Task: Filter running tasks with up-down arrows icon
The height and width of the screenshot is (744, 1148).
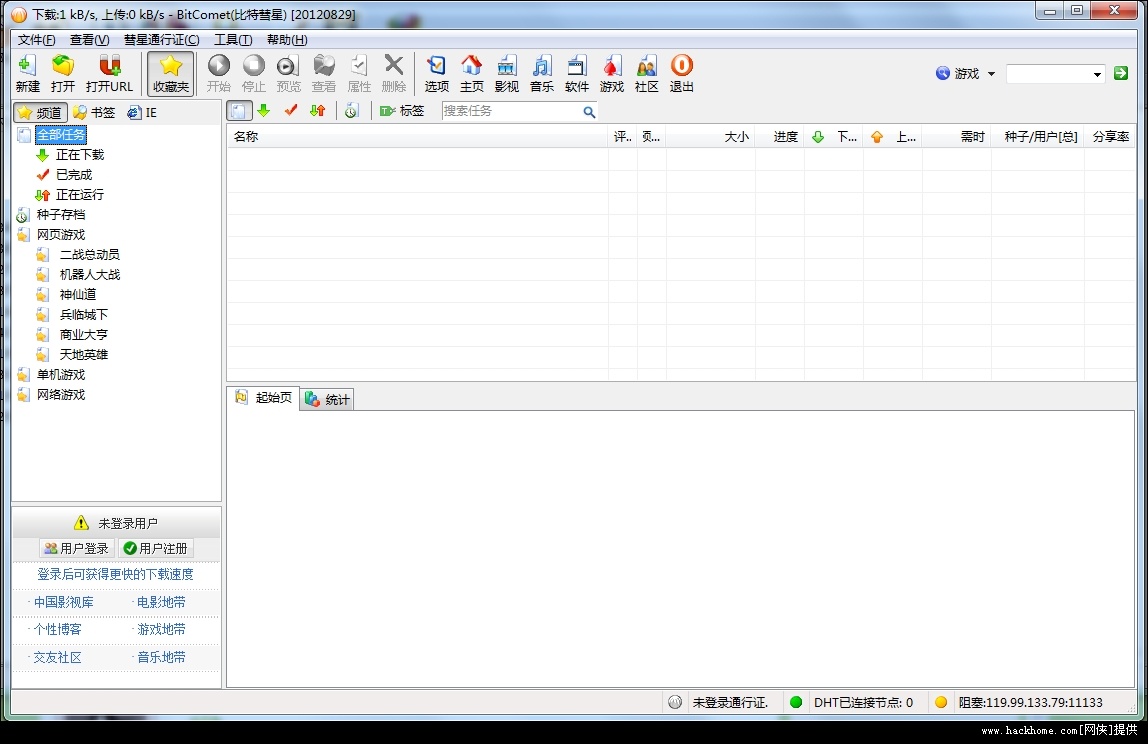Action: 318,111
